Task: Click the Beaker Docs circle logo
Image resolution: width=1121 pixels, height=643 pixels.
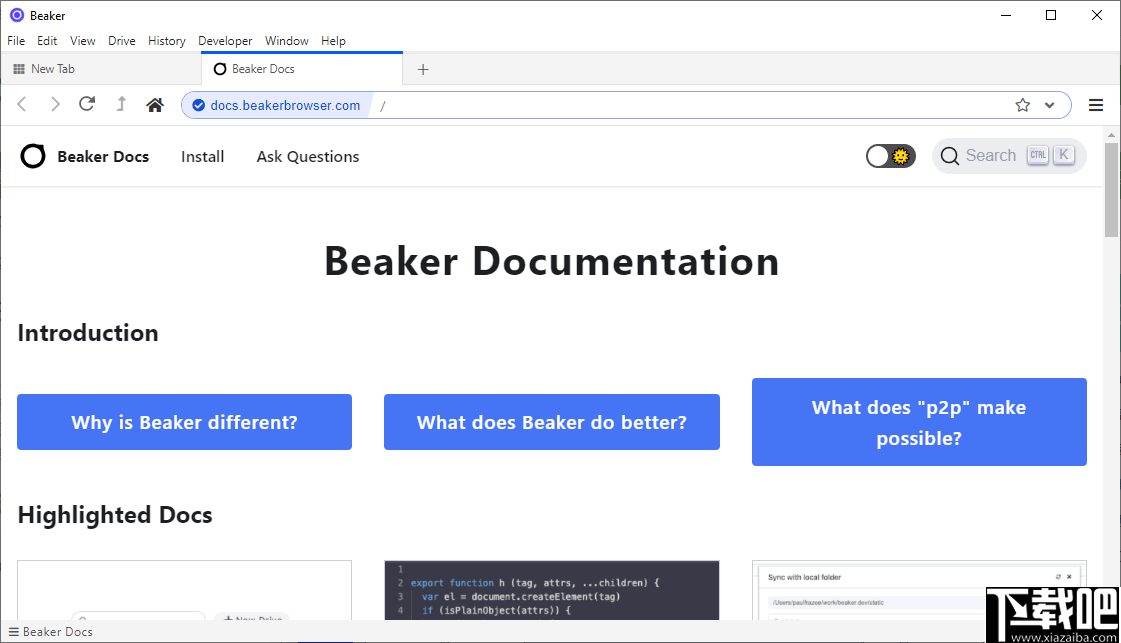Action: click(x=33, y=156)
